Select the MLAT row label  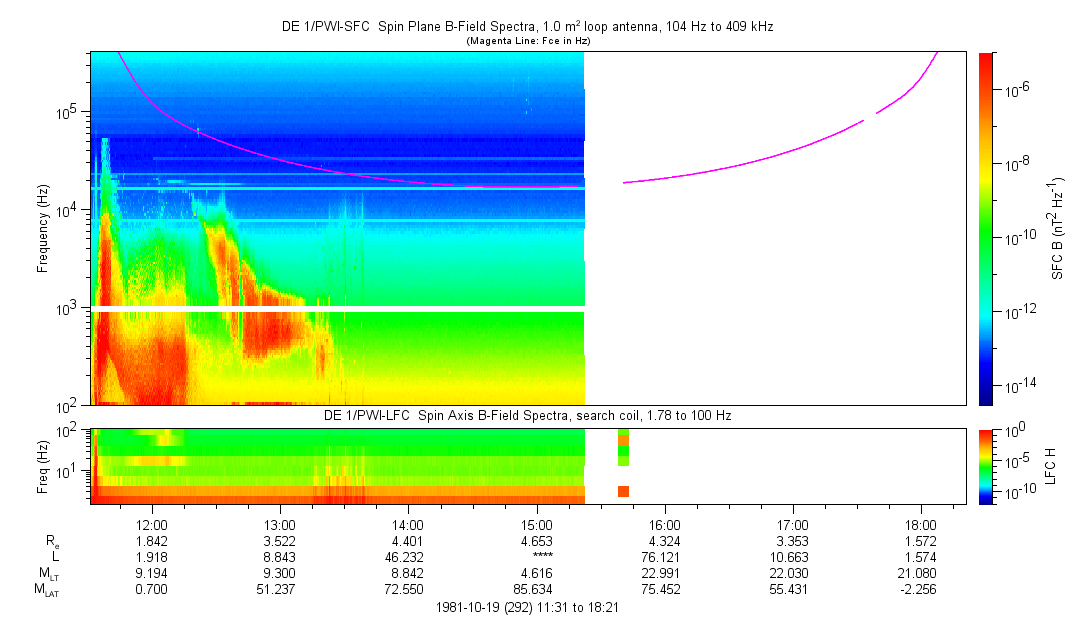tap(45, 590)
